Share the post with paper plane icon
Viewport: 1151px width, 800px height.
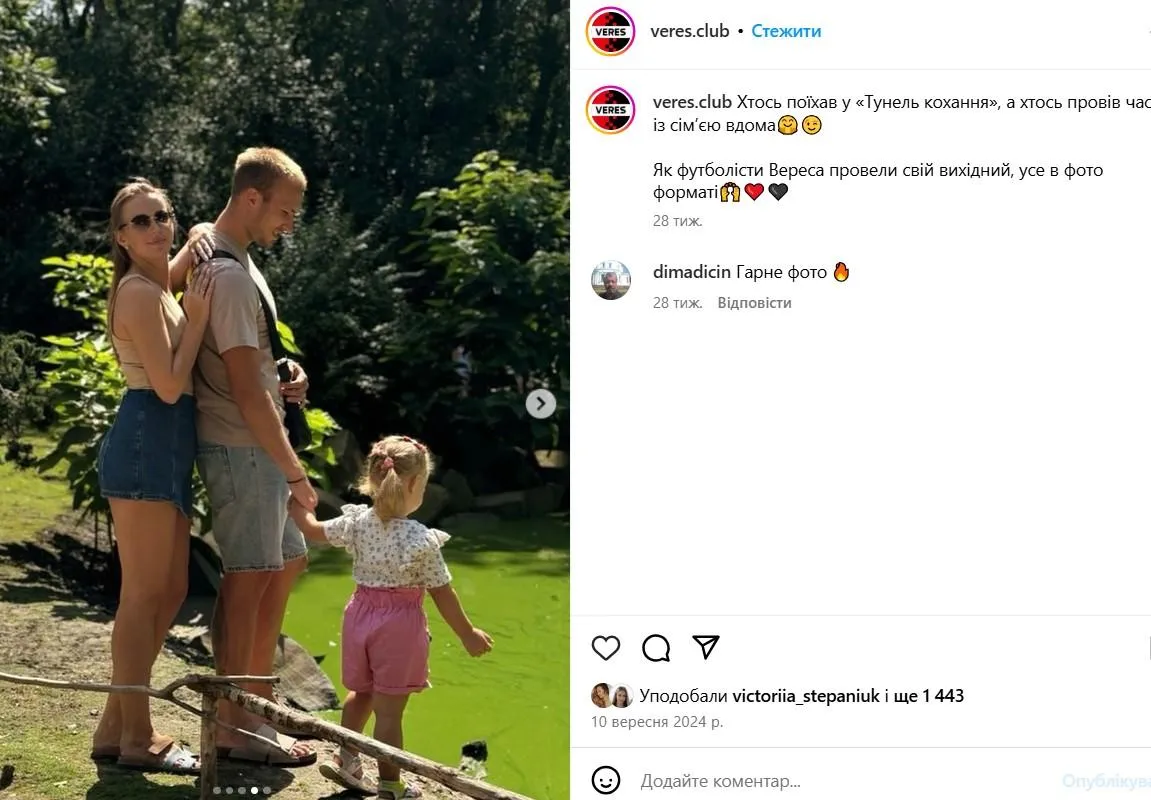[705, 647]
